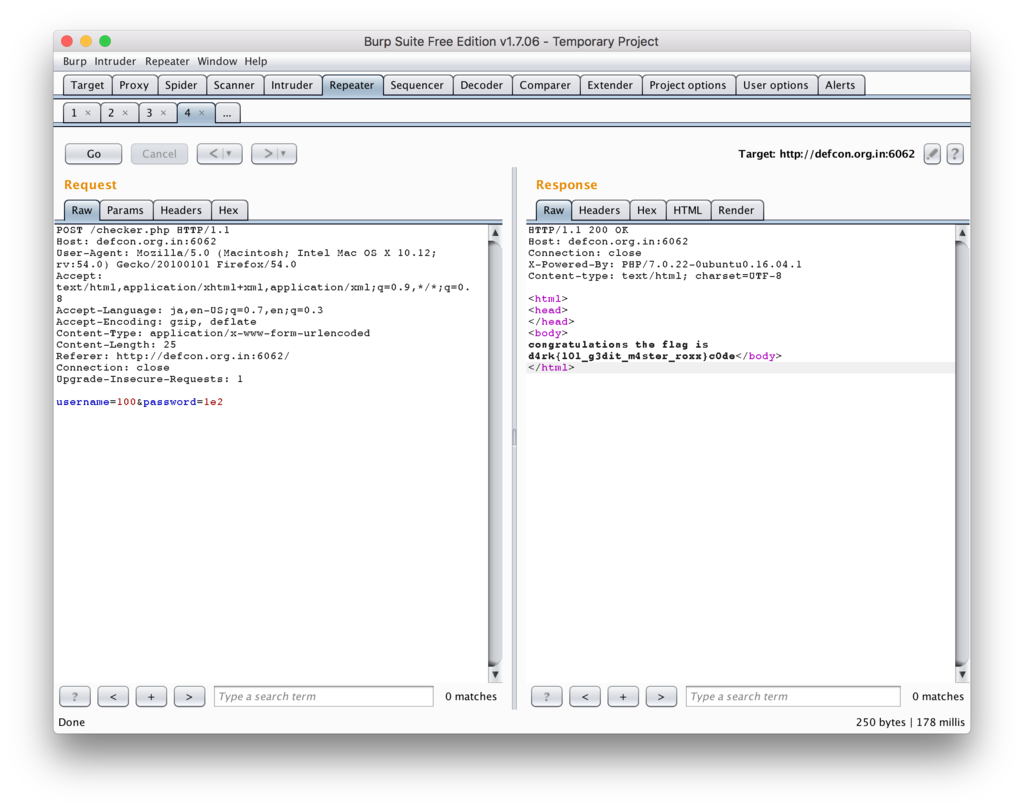Send request with Go button

93,154
